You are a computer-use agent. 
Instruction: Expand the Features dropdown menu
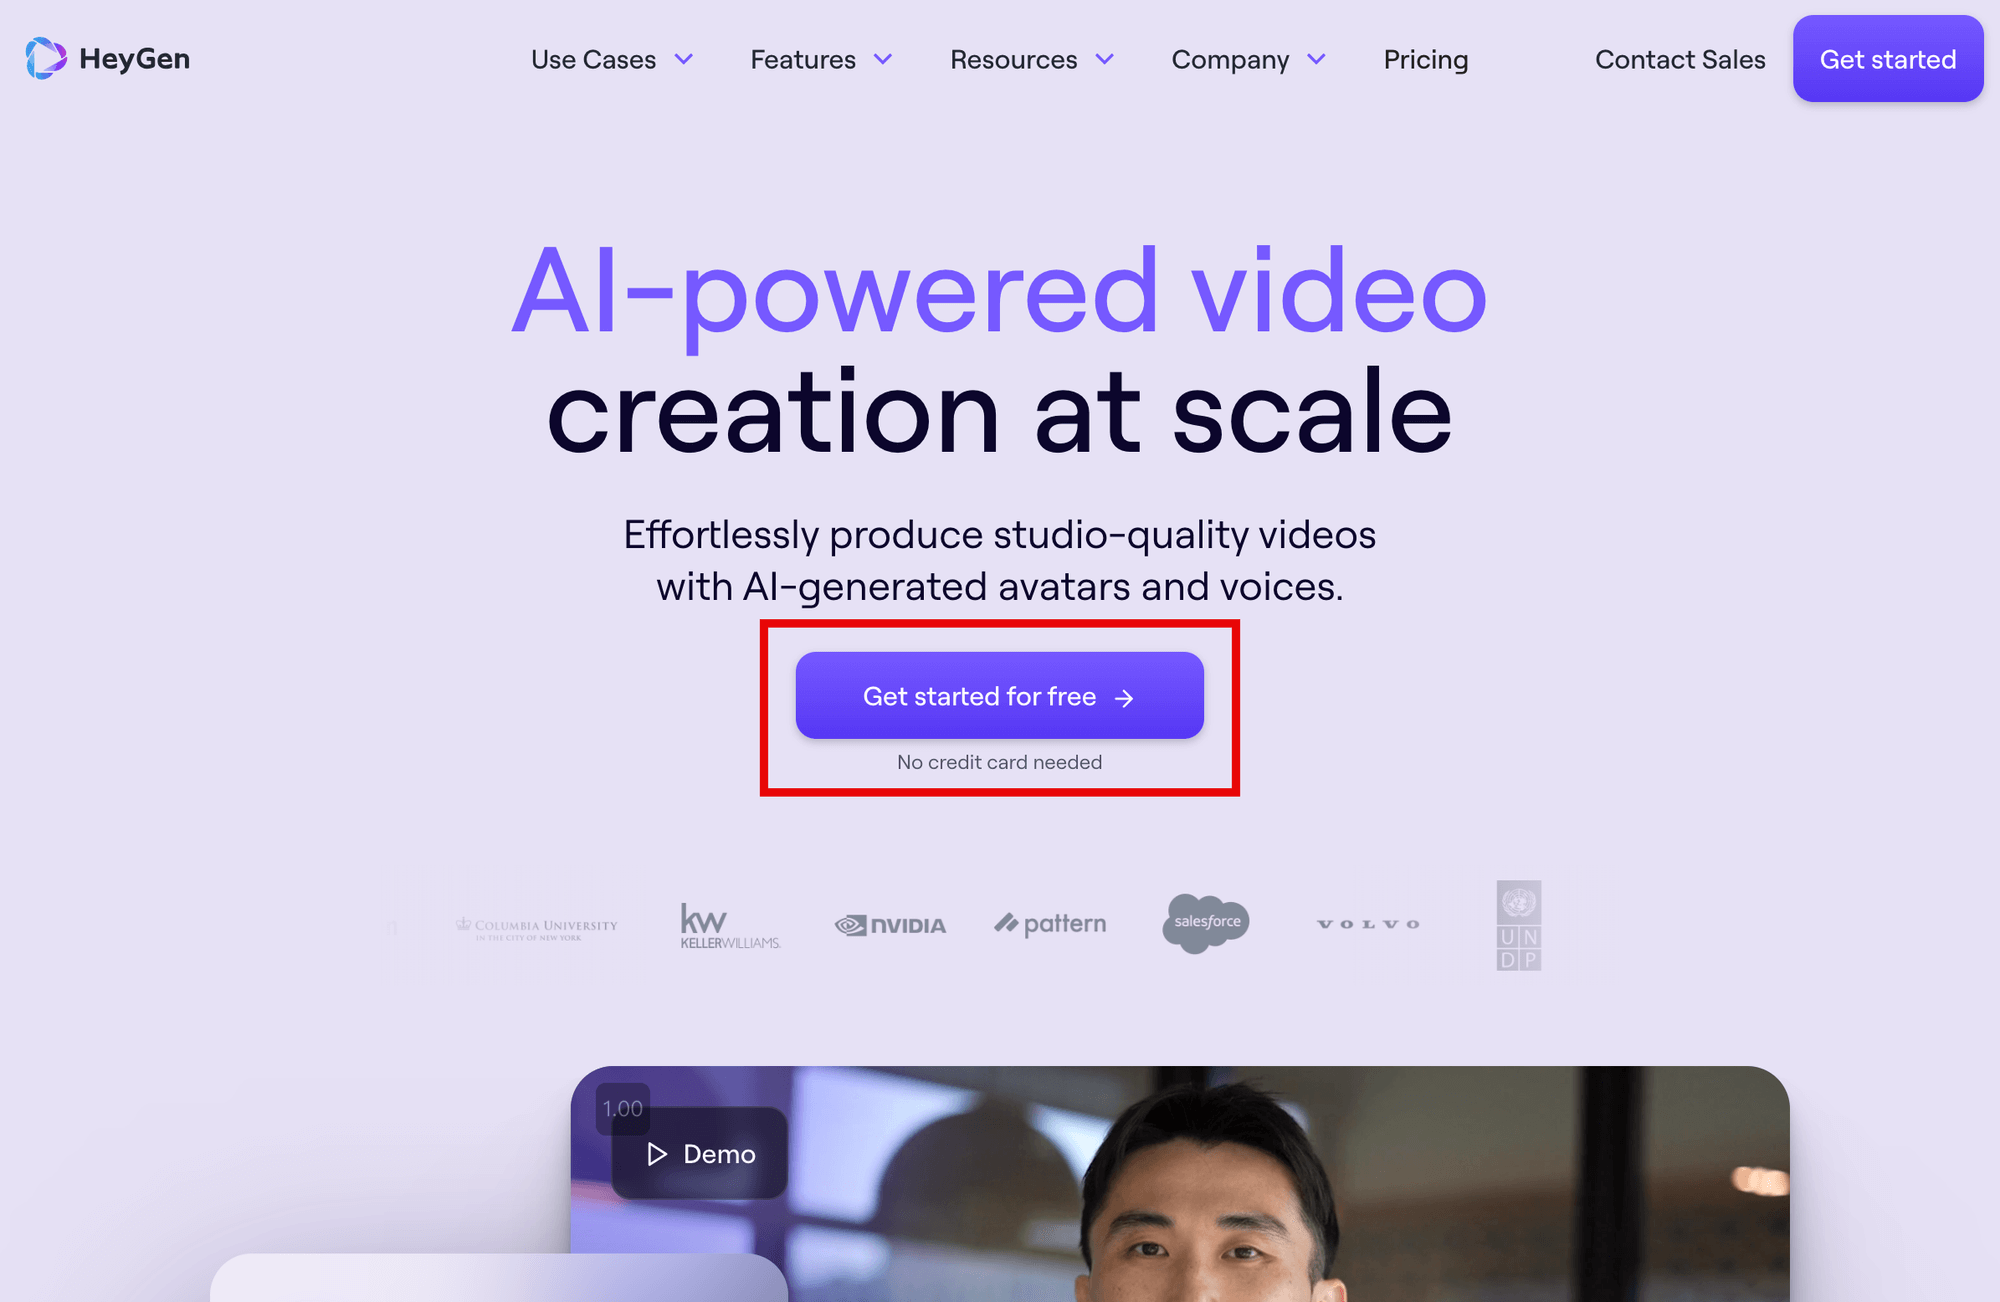[819, 60]
